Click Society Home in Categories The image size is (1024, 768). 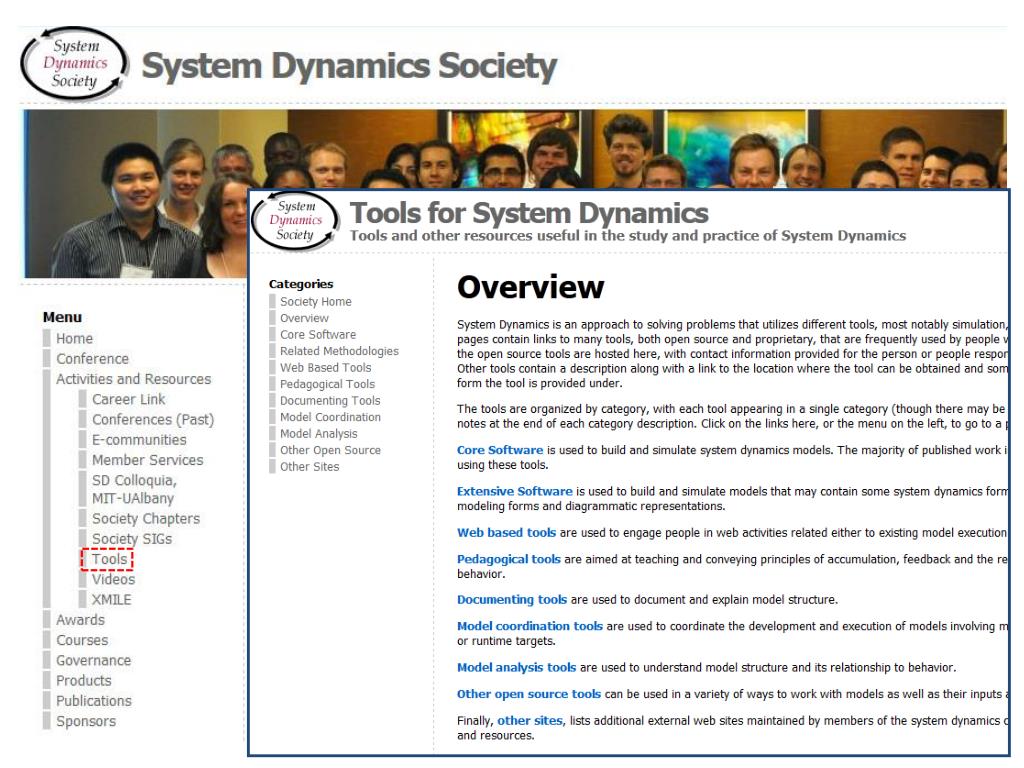point(315,302)
